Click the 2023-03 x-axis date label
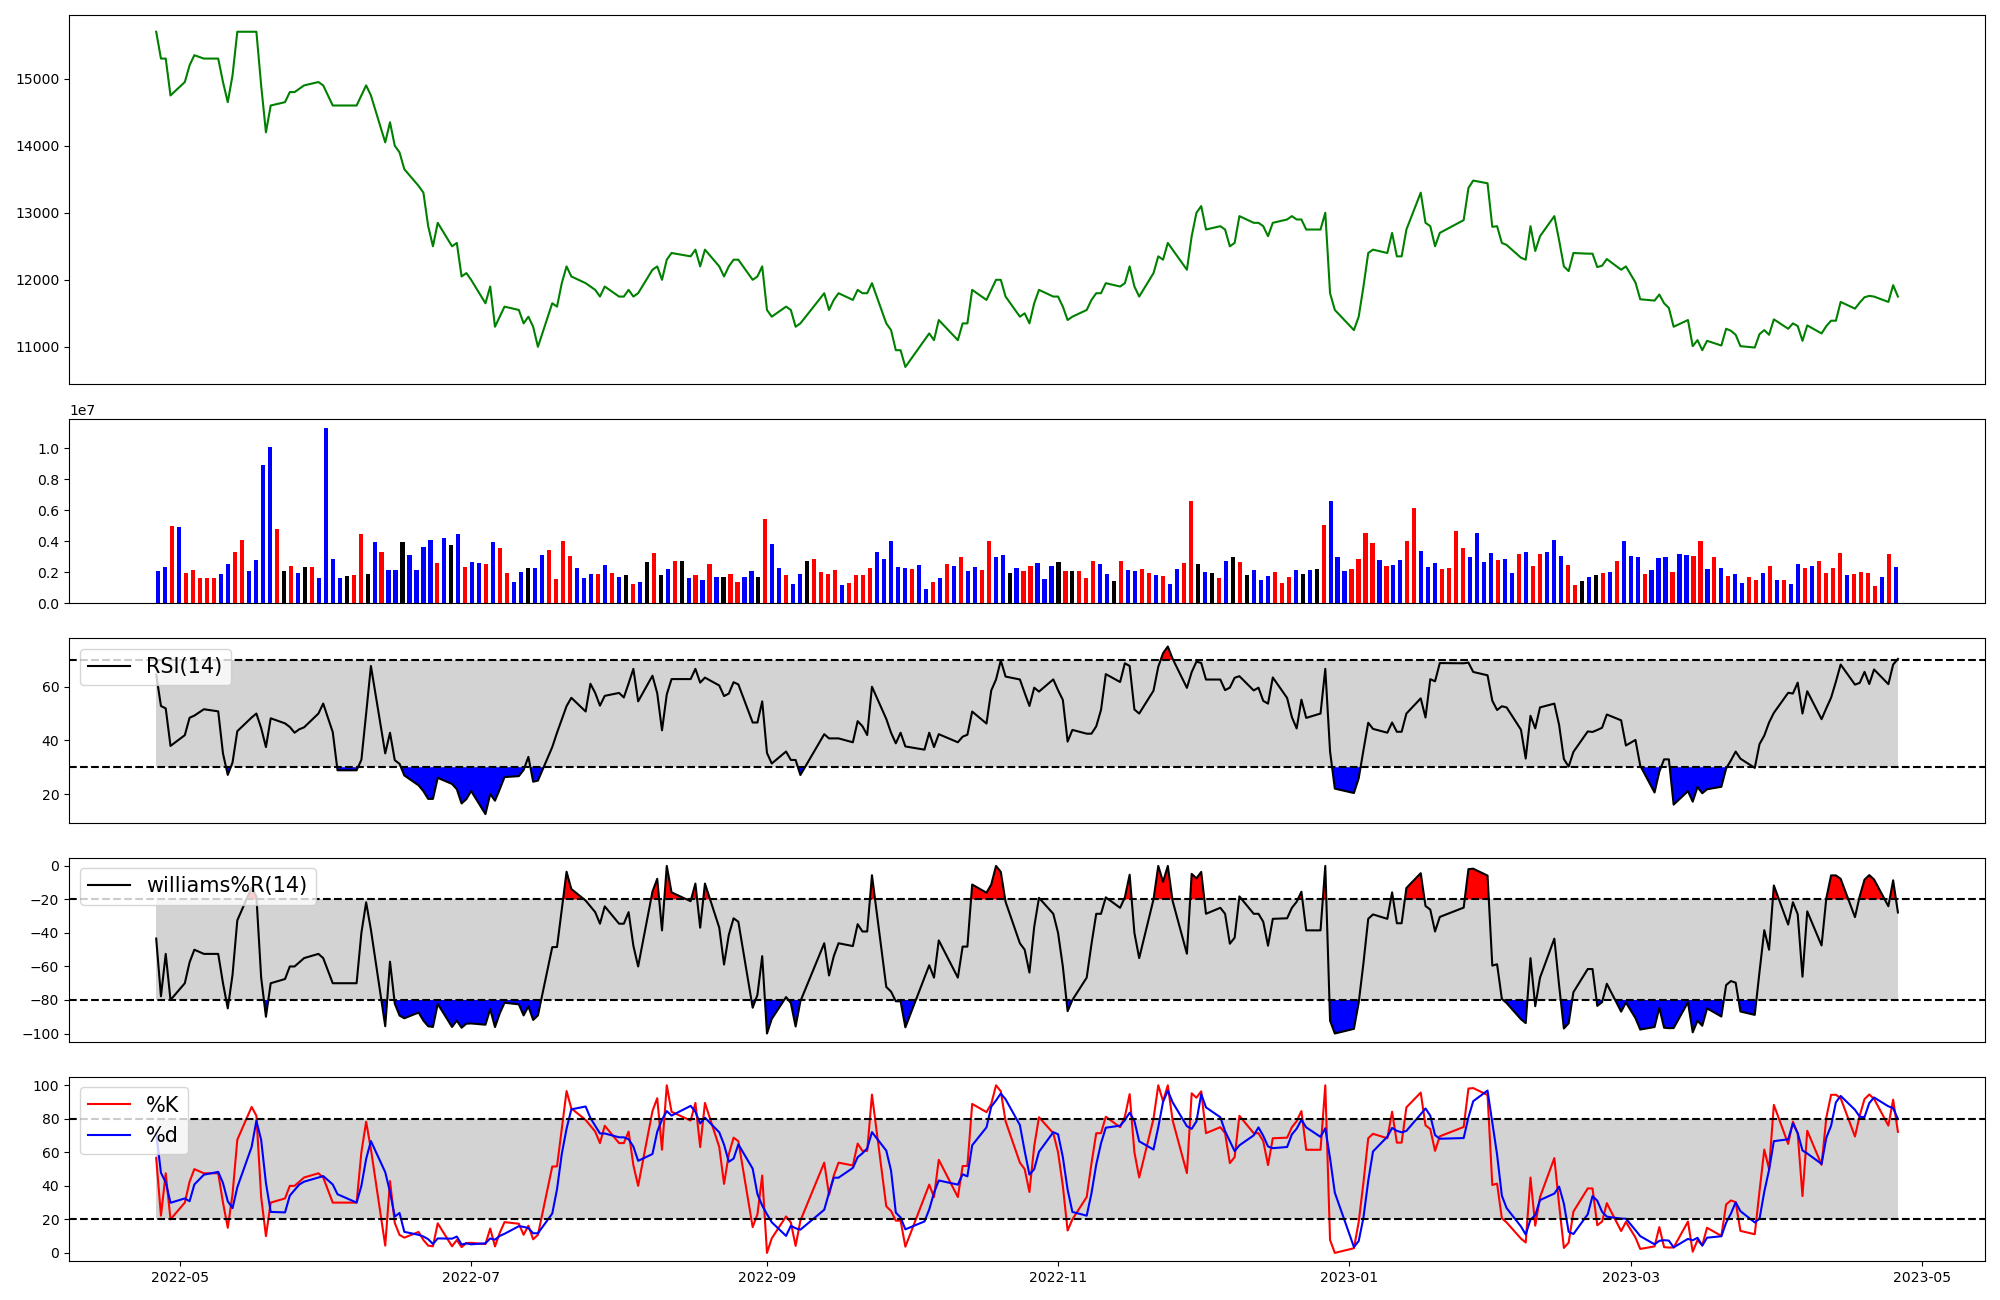Viewport: 2000px width, 1300px height. pyautogui.click(x=1631, y=1276)
